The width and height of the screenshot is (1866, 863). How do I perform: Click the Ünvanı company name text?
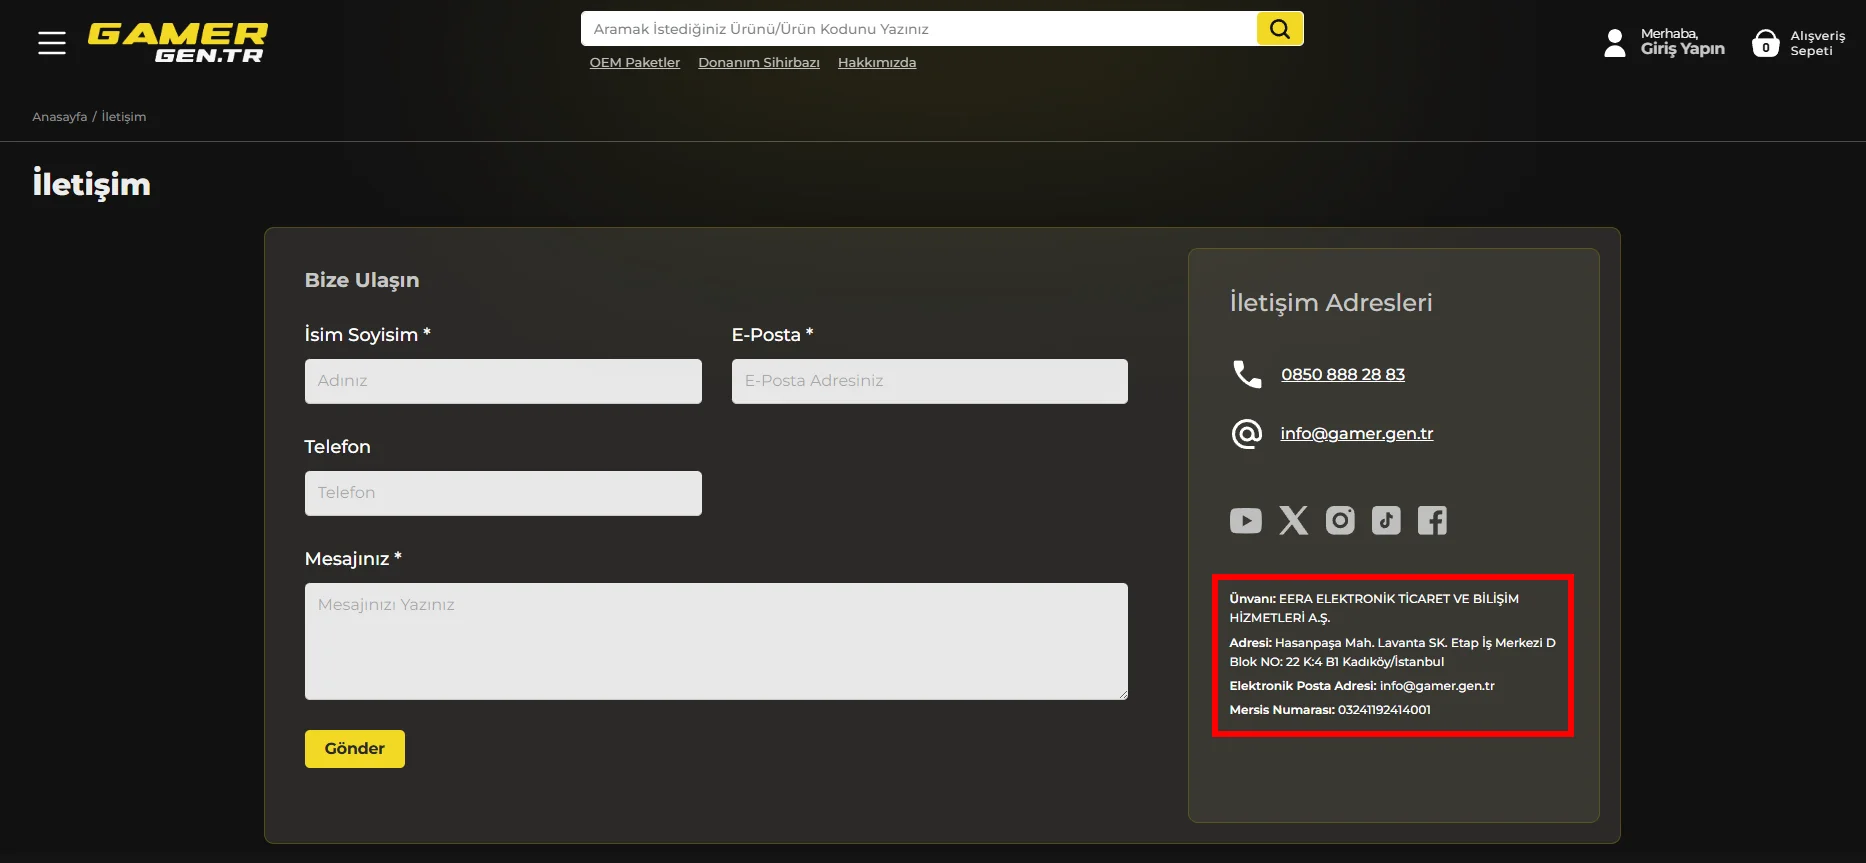1374,608
